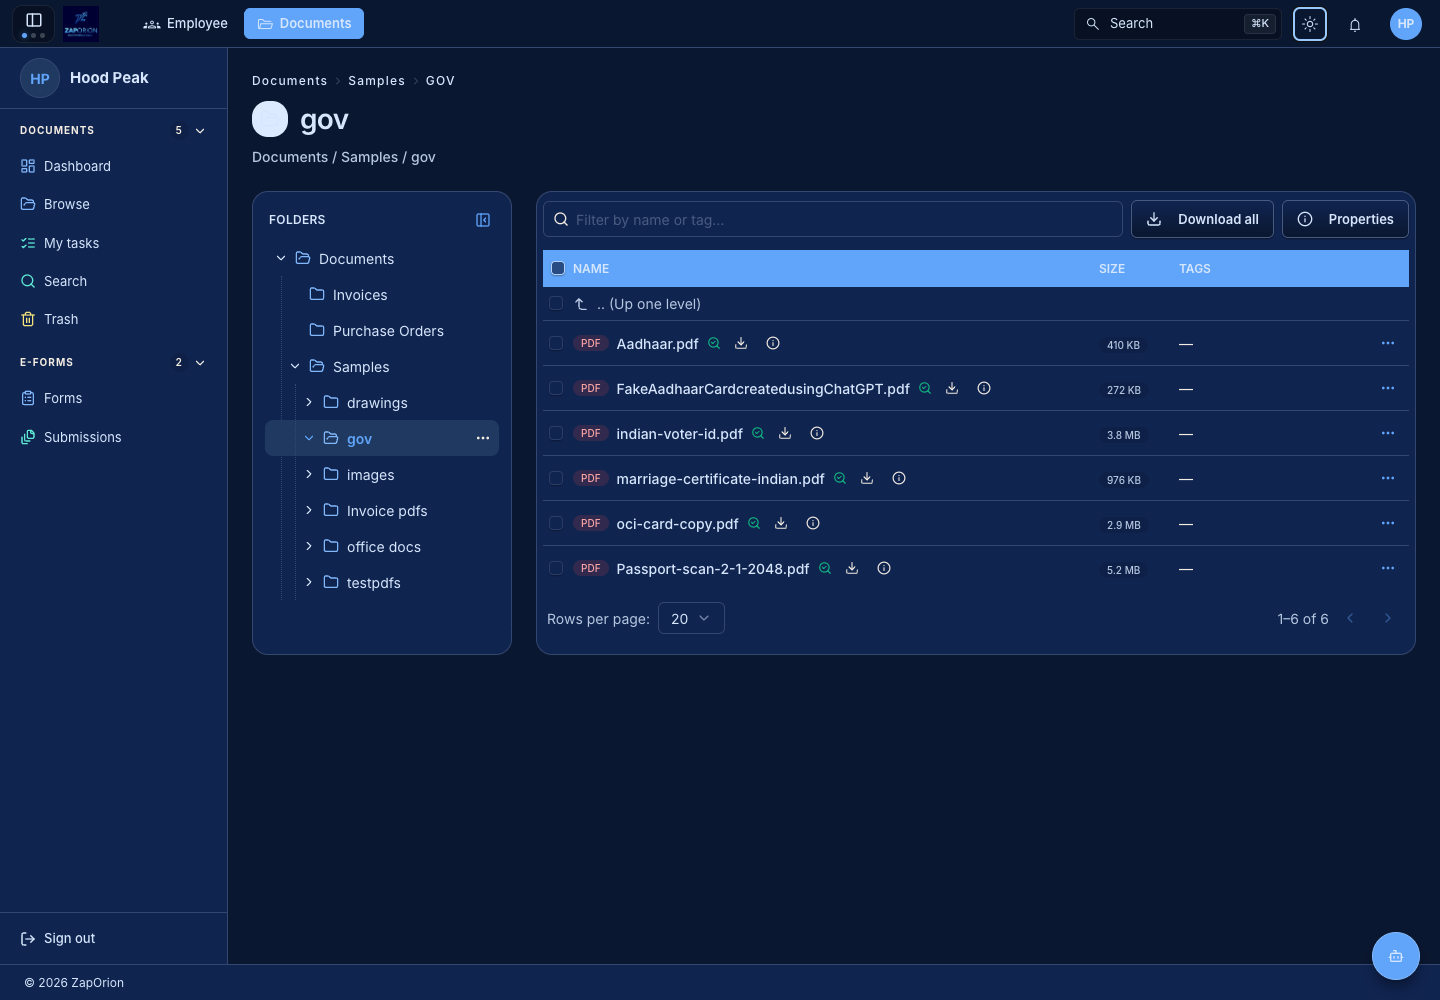Open the global Search box
The height and width of the screenshot is (1000, 1440).
(1178, 24)
